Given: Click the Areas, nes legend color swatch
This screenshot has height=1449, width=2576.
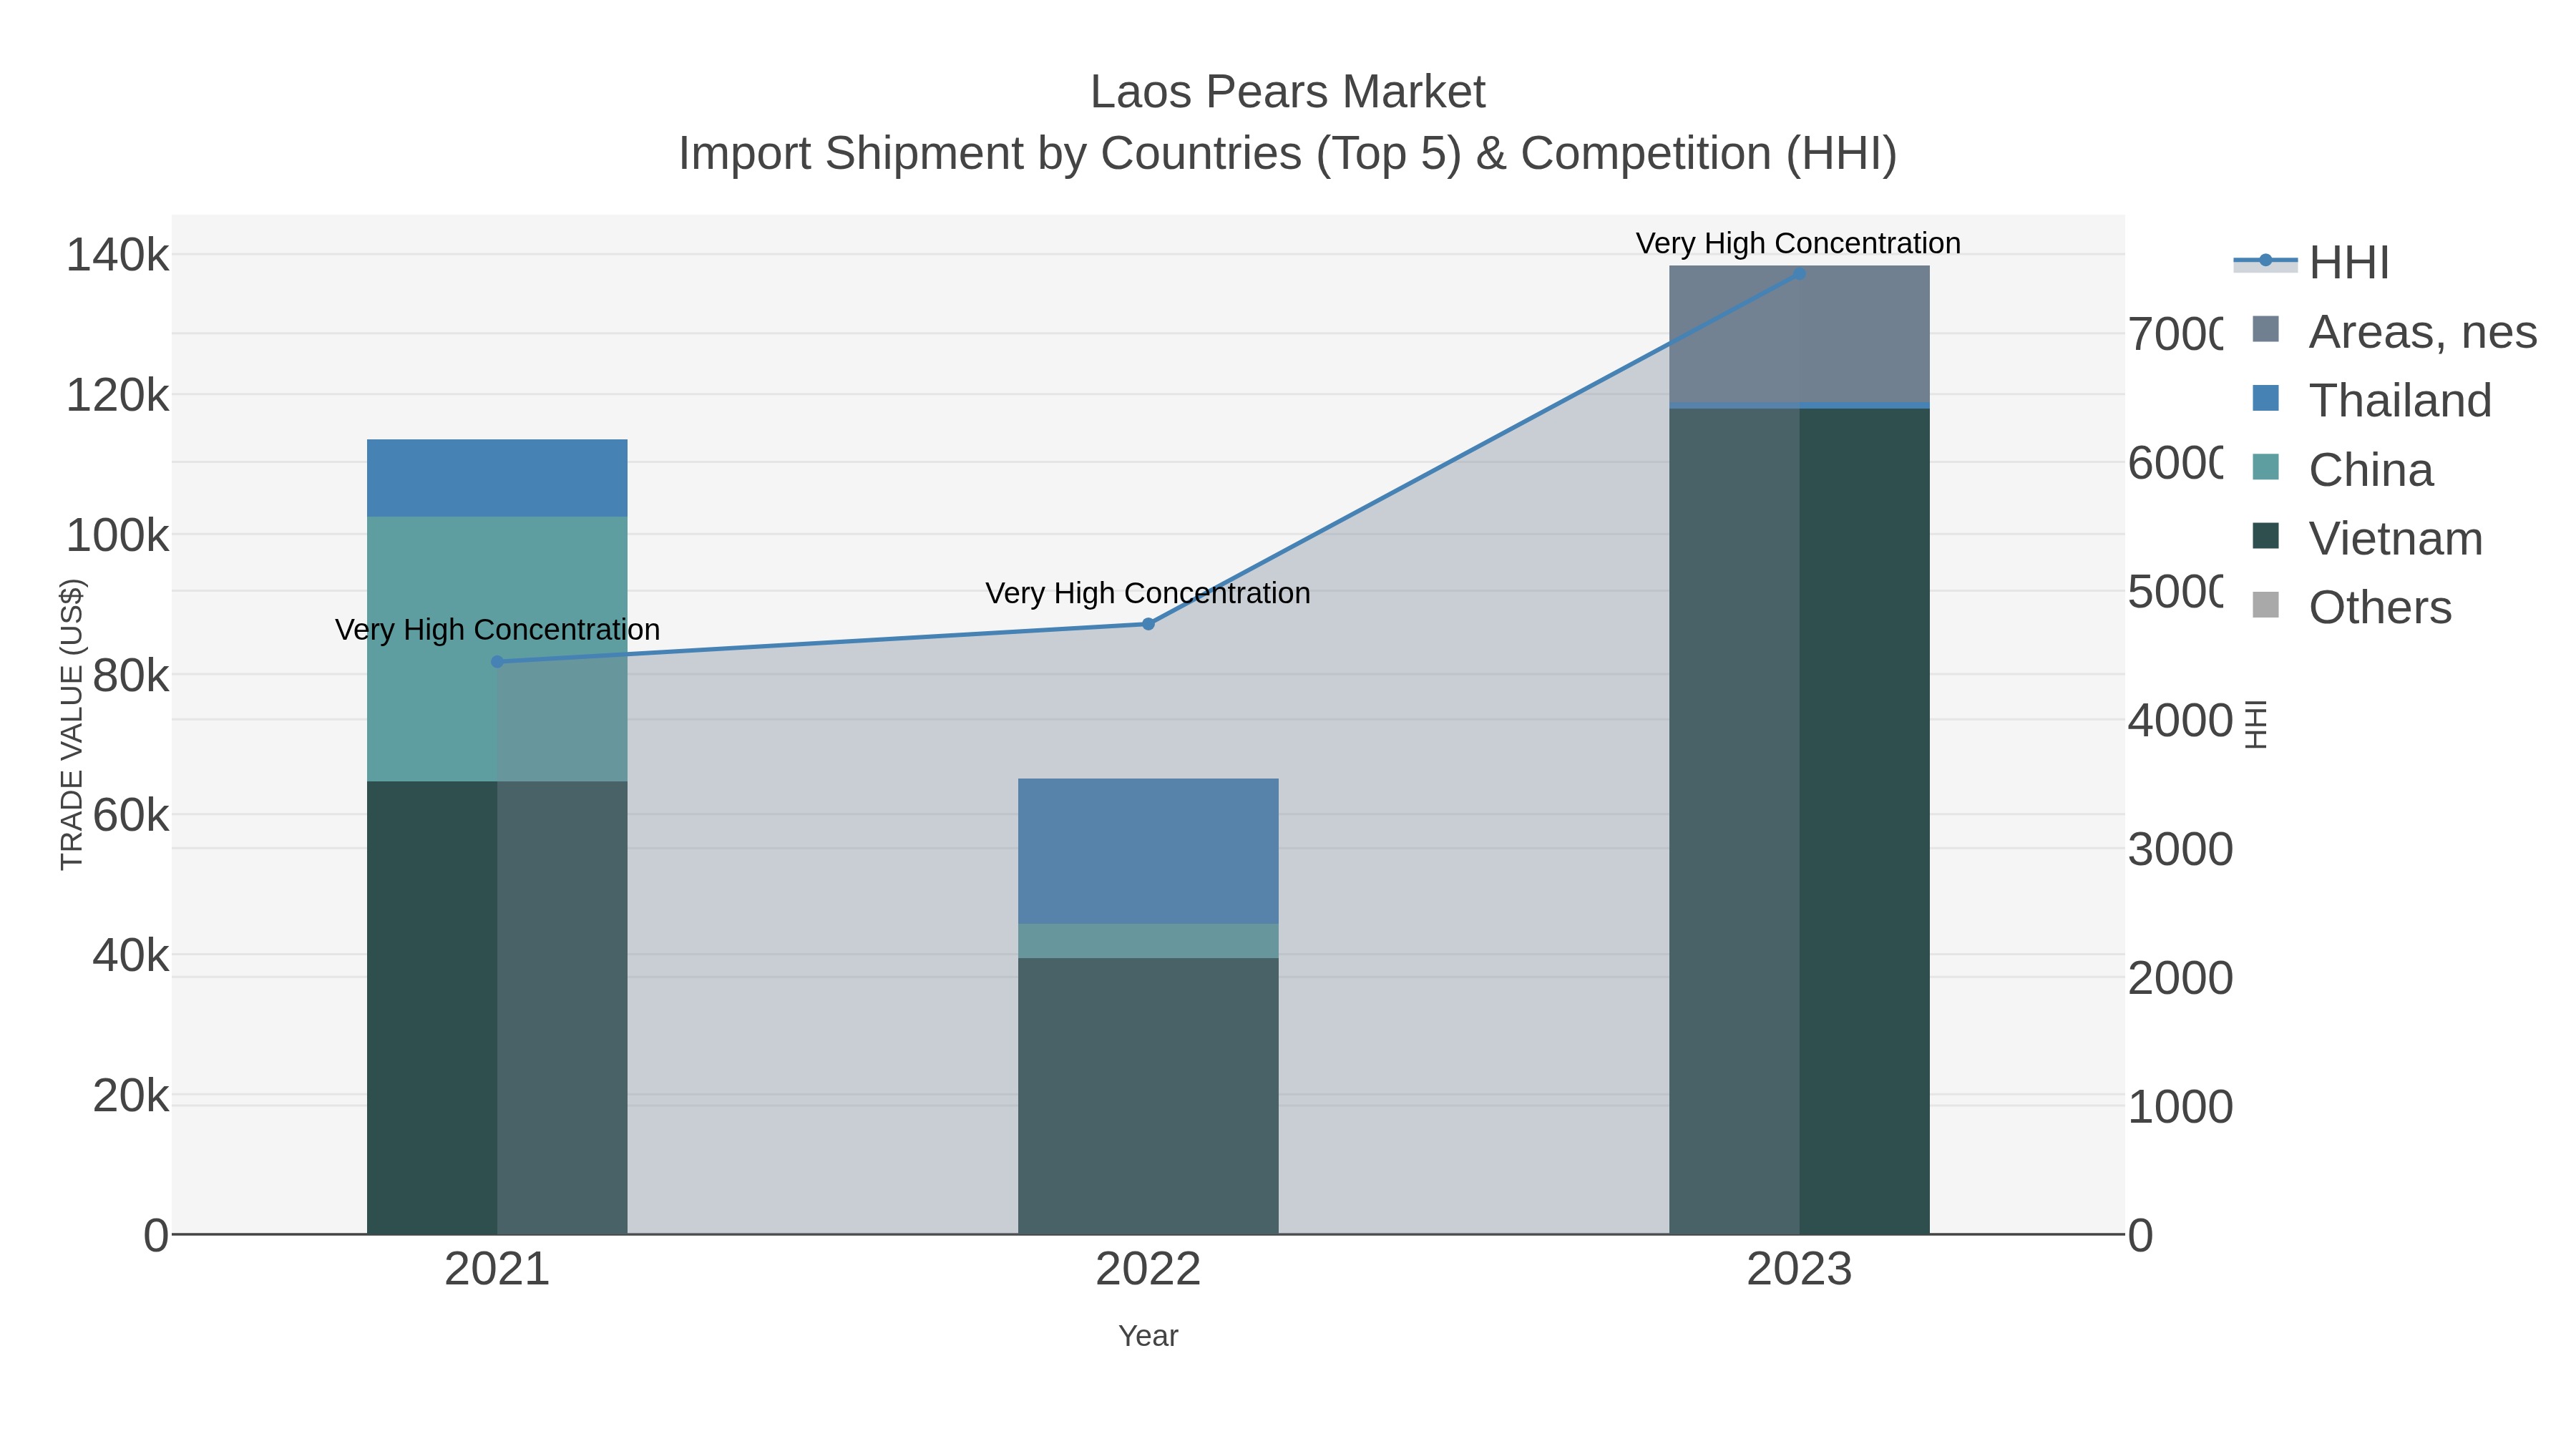Looking at the screenshot, I should [2266, 329].
